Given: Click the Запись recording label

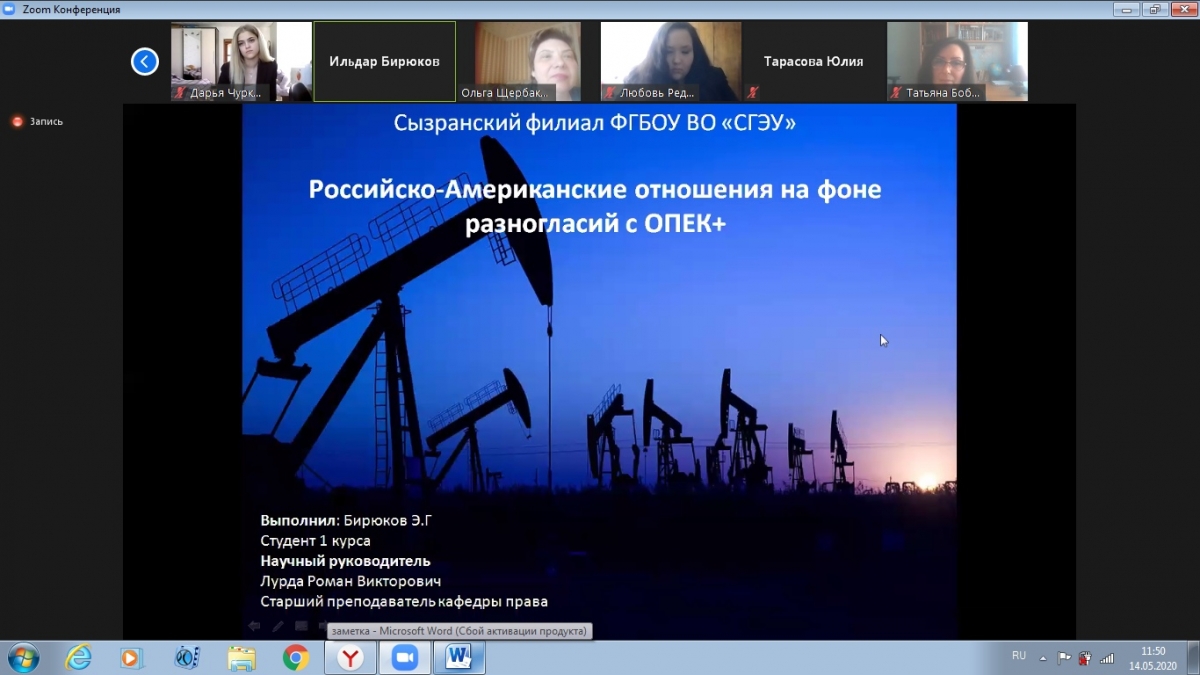Looking at the screenshot, I should coord(46,122).
